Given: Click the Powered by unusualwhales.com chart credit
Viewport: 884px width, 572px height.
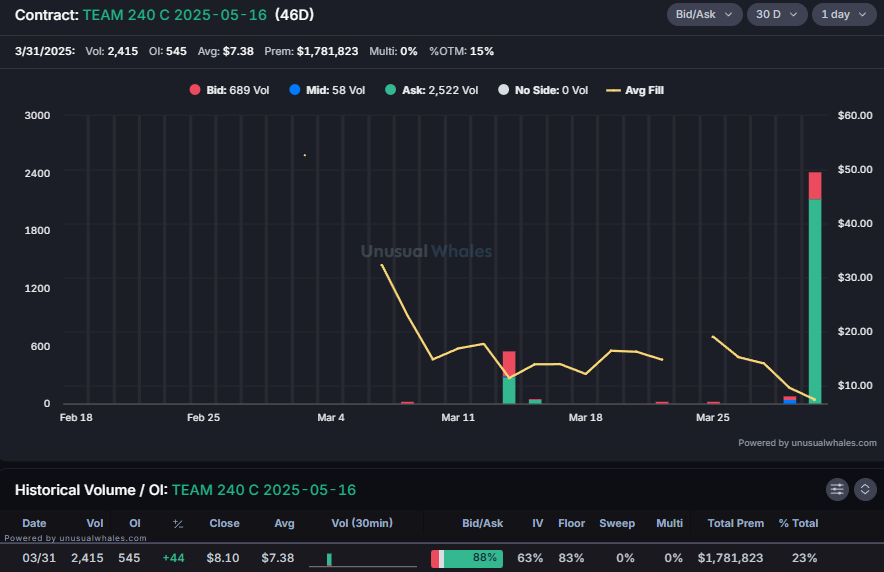Looking at the screenshot, I should (x=807, y=443).
